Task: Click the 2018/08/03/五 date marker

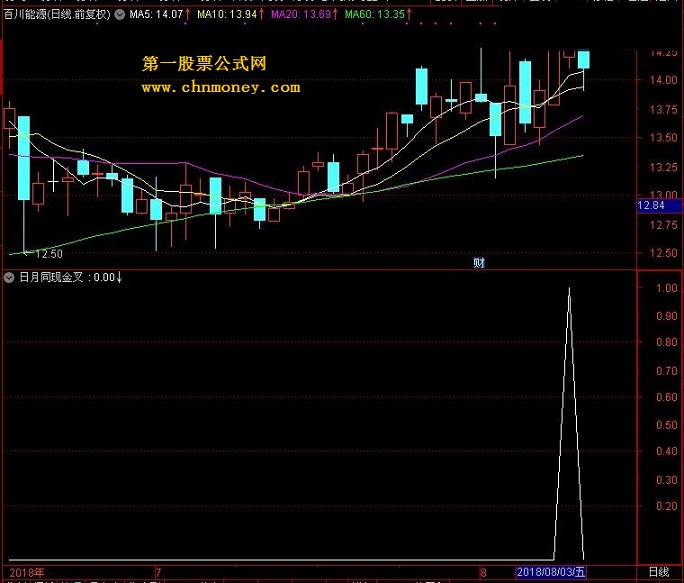Action: tap(551, 572)
